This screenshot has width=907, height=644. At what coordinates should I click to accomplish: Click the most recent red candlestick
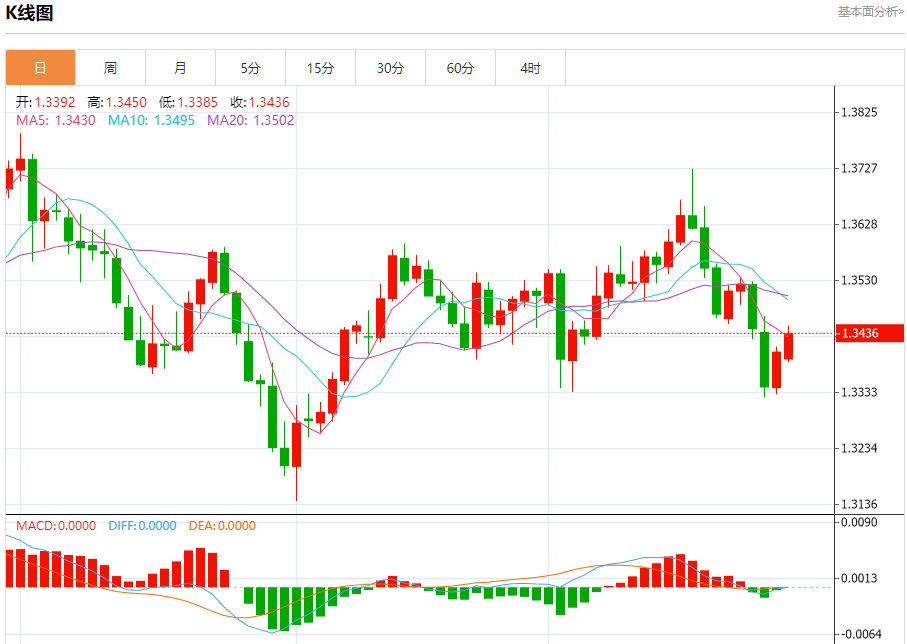coord(789,346)
